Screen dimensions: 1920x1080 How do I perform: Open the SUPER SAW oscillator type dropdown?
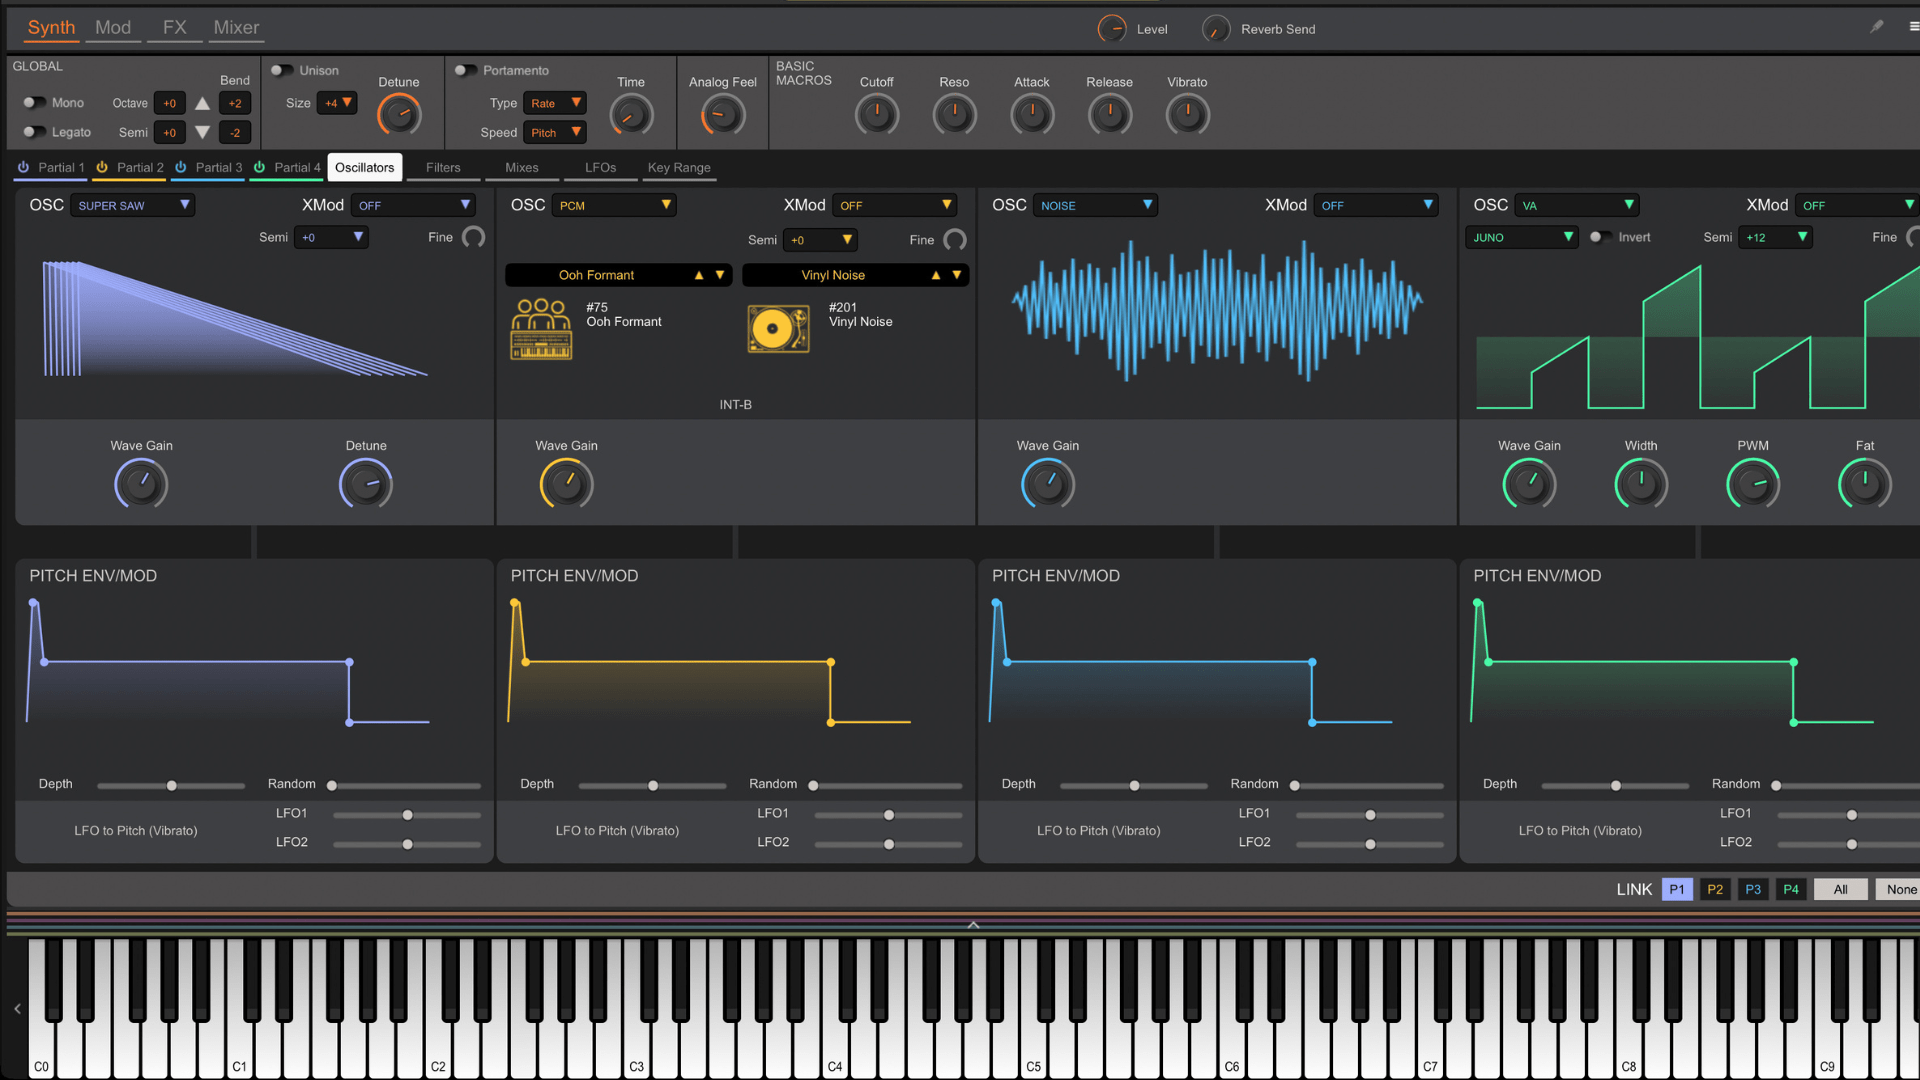(133, 206)
